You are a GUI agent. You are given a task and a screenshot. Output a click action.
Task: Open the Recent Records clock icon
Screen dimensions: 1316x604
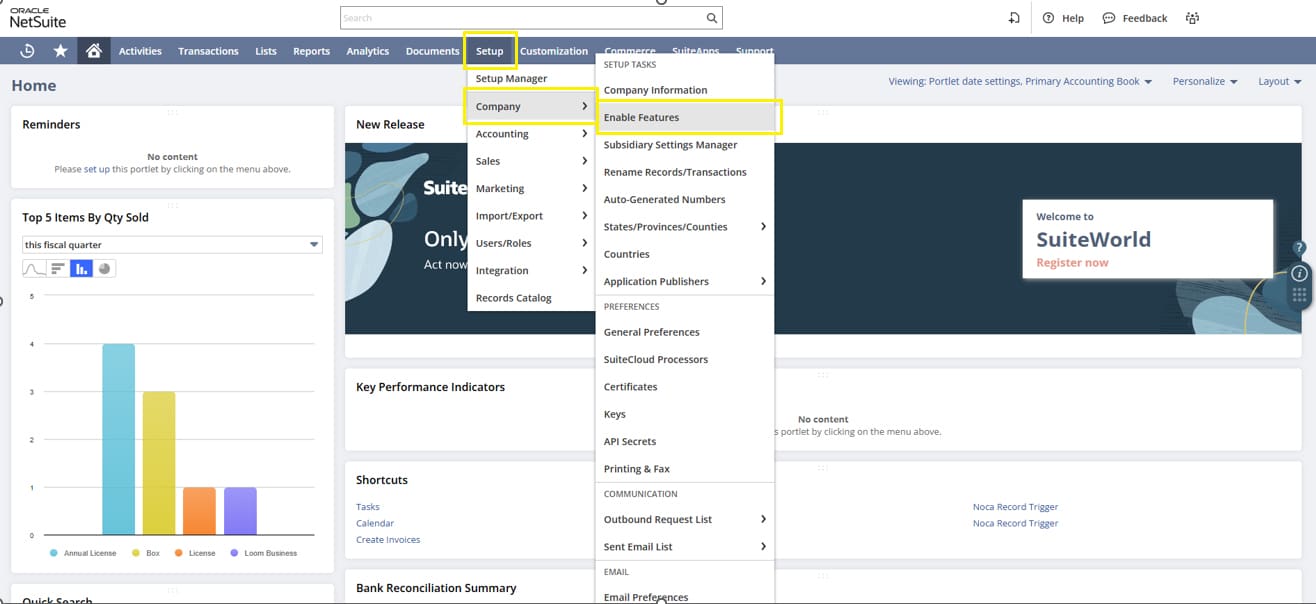(x=28, y=51)
